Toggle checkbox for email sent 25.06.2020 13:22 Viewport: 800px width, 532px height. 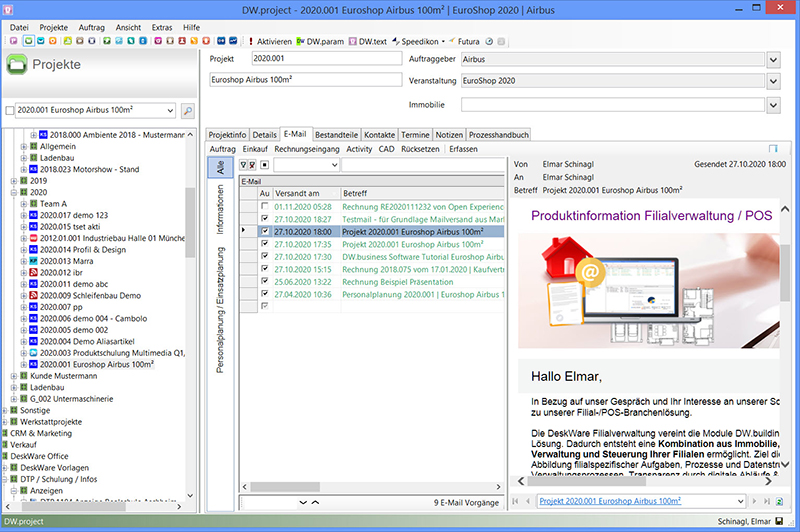point(264,282)
